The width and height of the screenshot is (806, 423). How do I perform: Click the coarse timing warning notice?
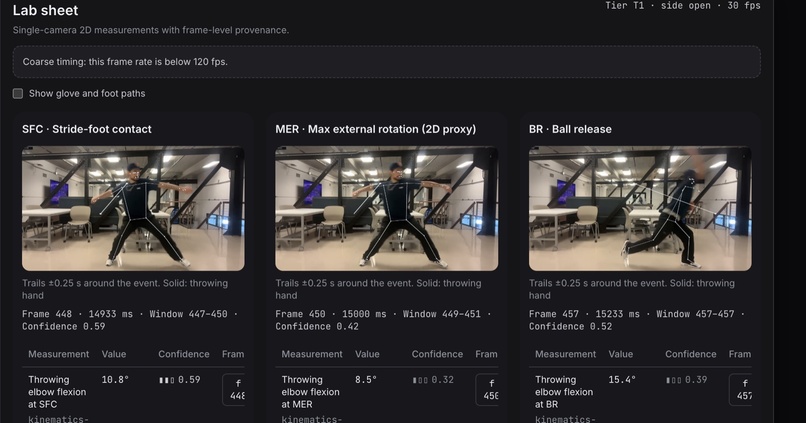point(387,62)
